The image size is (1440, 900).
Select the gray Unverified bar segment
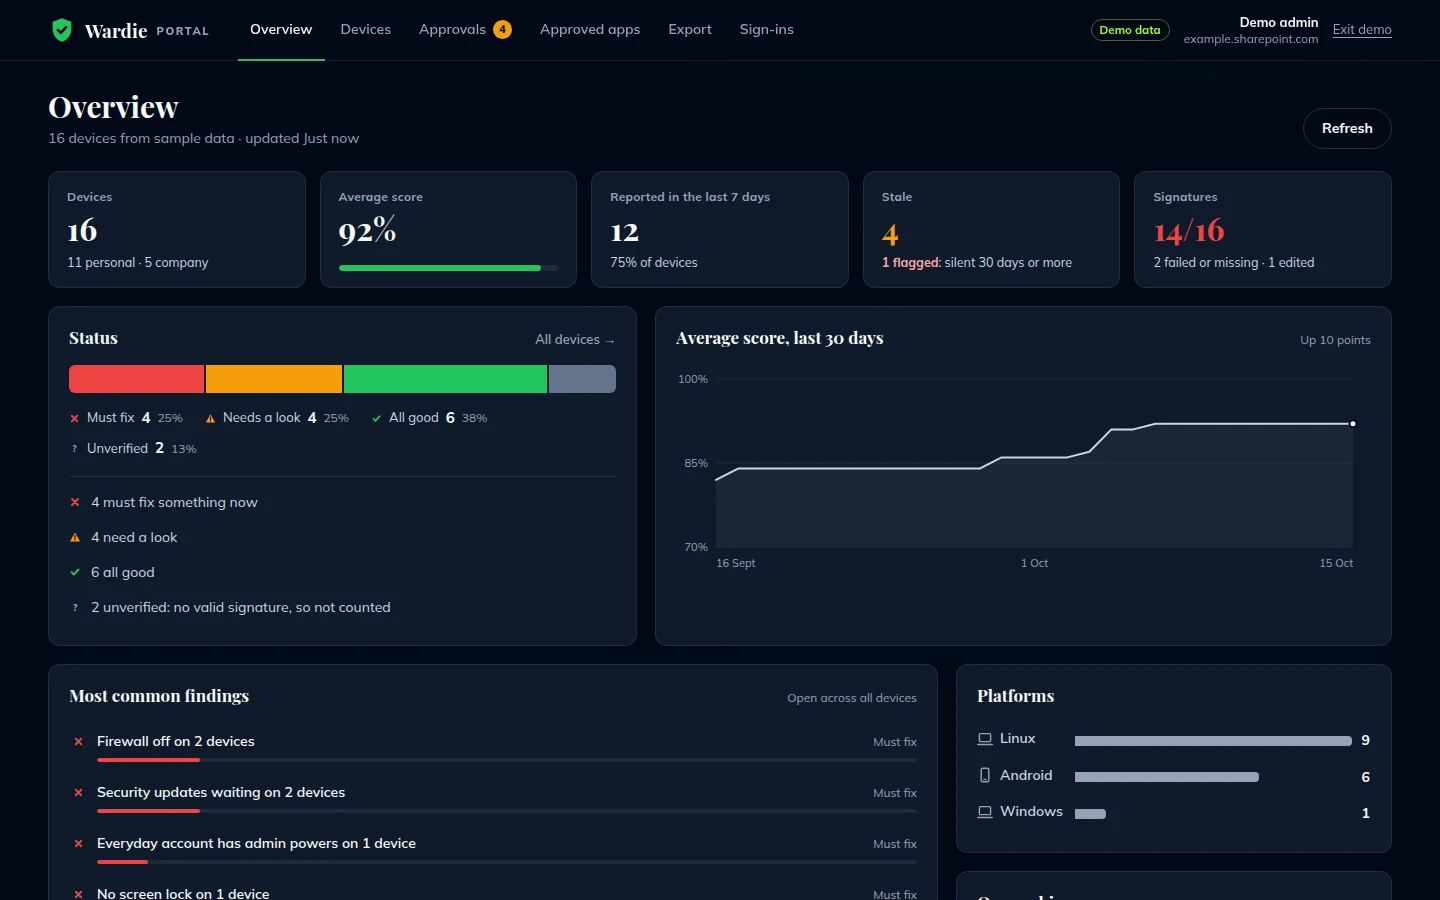(x=582, y=379)
